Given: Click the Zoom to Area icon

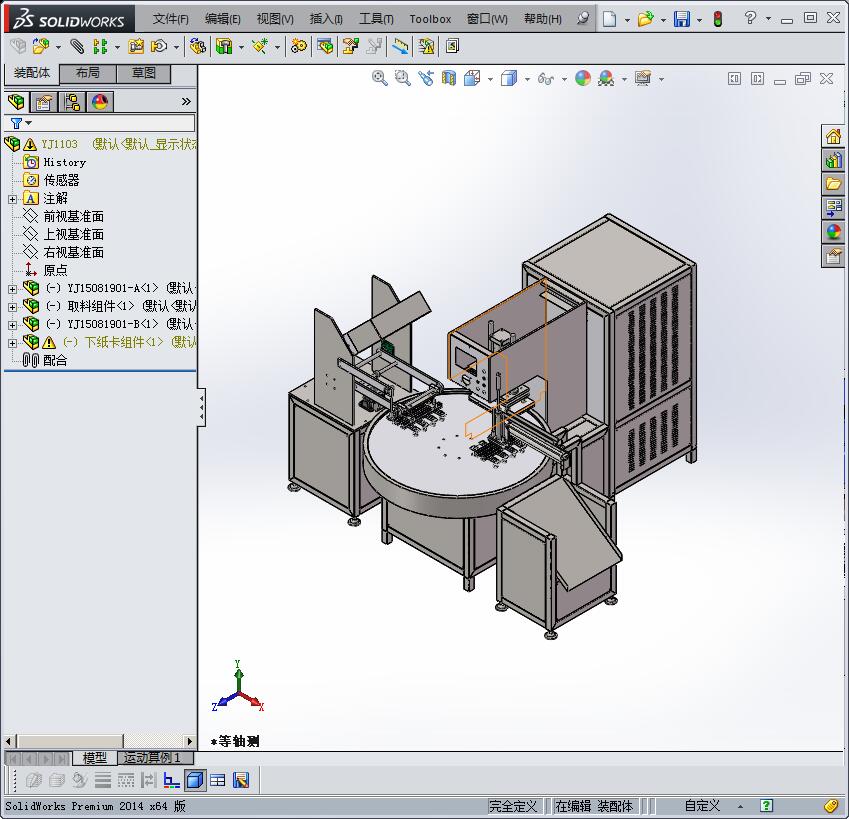Looking at the screenshot, I should [x=402, y=78].
